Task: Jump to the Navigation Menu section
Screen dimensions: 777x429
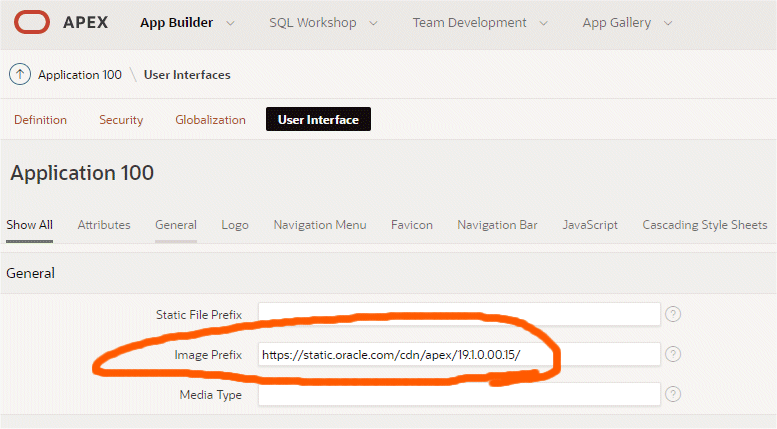Action: [320, 225]
